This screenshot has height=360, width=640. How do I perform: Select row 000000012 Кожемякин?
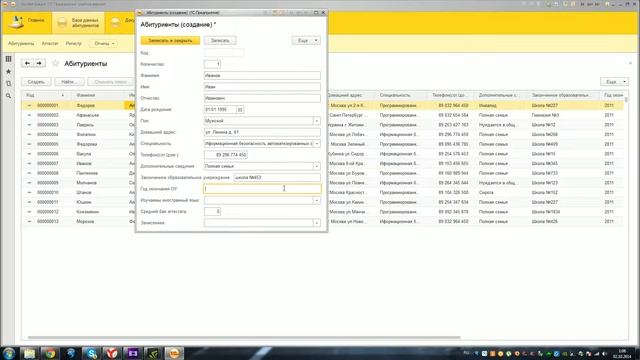pos(322,212)
